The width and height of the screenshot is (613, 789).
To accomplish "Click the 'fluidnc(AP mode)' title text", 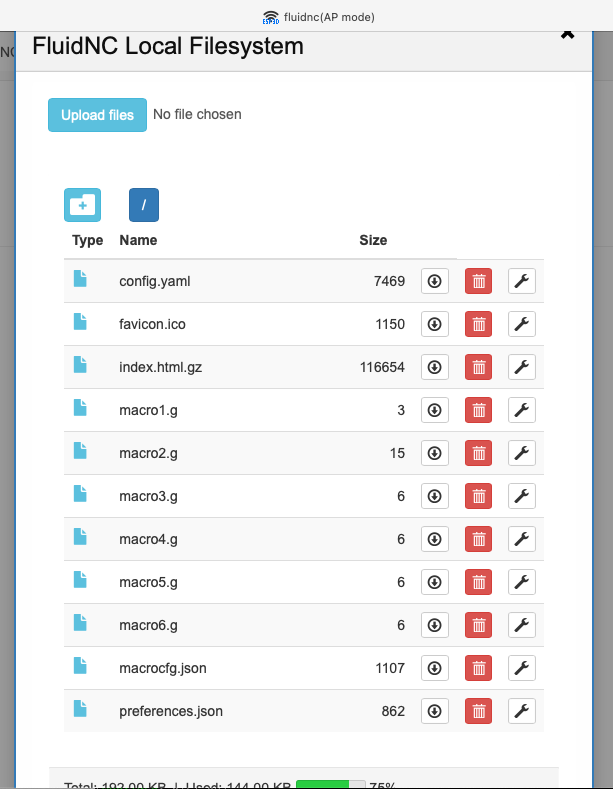I will pos(329,17).
